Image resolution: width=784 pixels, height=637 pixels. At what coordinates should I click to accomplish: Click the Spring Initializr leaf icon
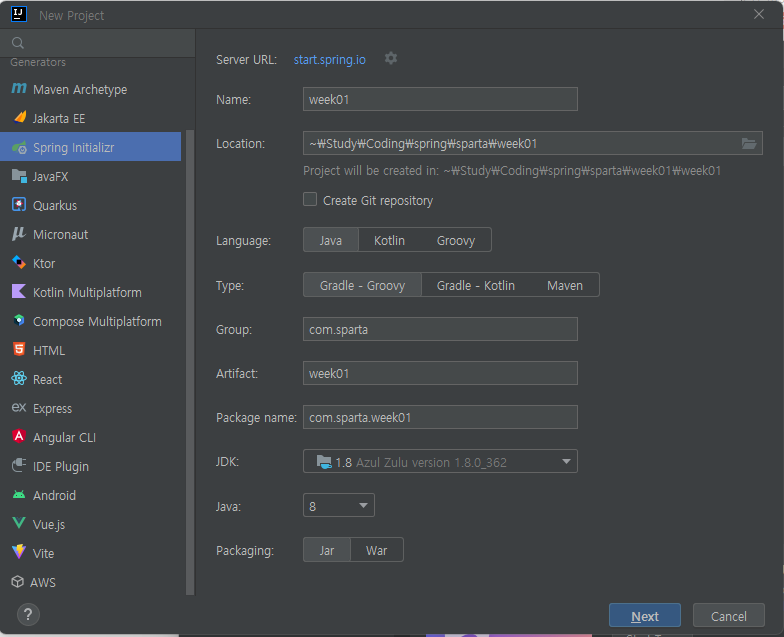pyautogui.click(x=19, y=148)
